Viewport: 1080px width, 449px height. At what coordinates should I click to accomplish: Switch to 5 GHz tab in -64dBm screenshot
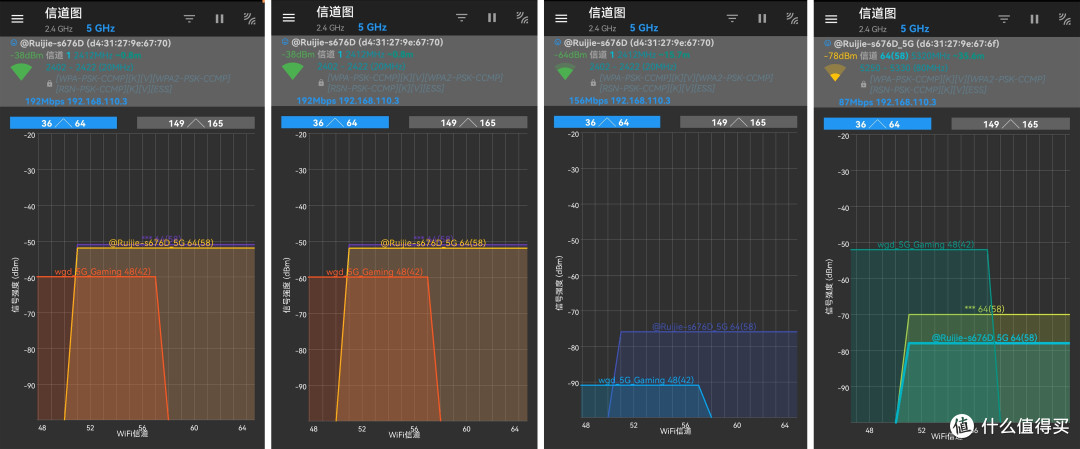pos(643,28)
